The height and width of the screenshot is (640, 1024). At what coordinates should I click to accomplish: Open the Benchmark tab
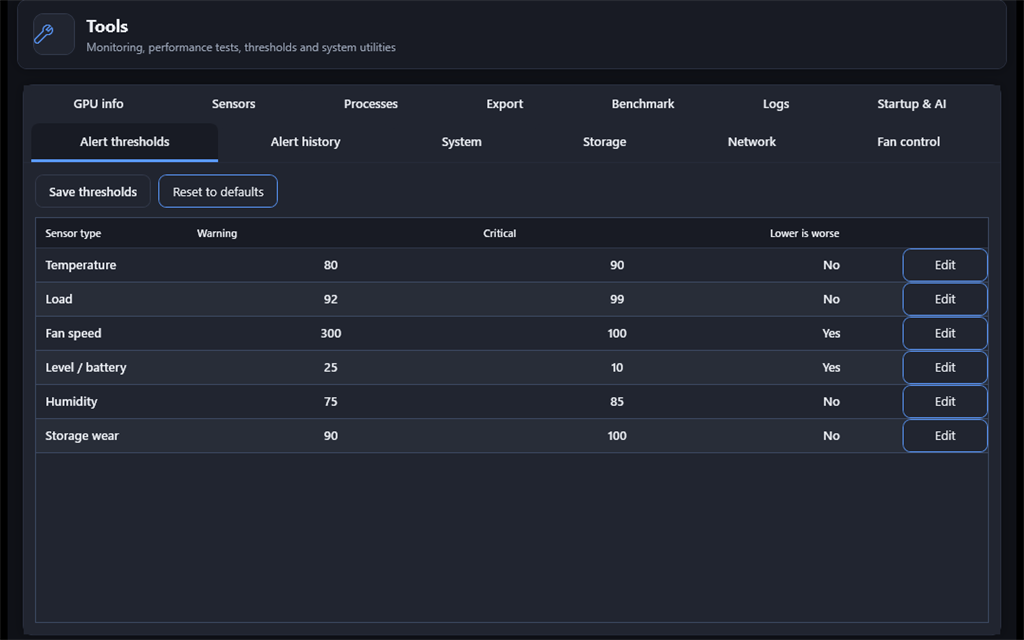click(x=643, y=104)
